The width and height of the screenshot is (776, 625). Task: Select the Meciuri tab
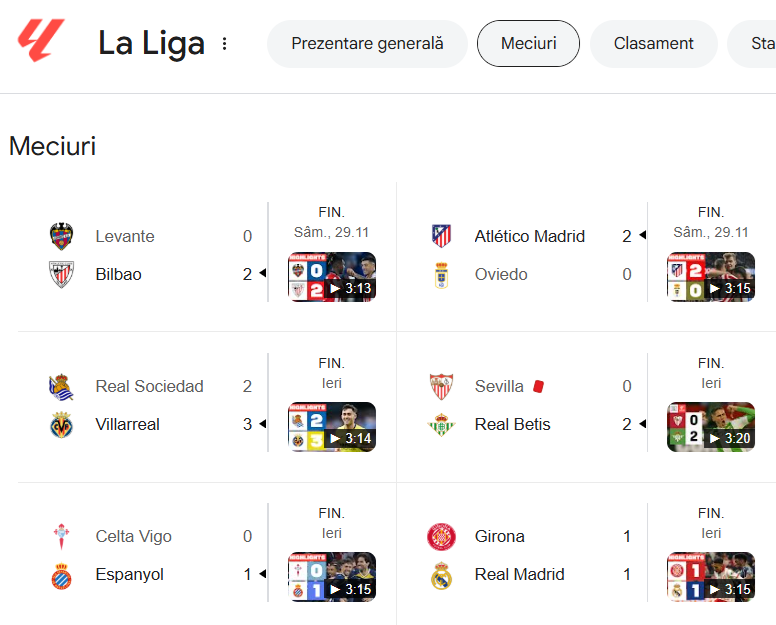click(528, 44)
